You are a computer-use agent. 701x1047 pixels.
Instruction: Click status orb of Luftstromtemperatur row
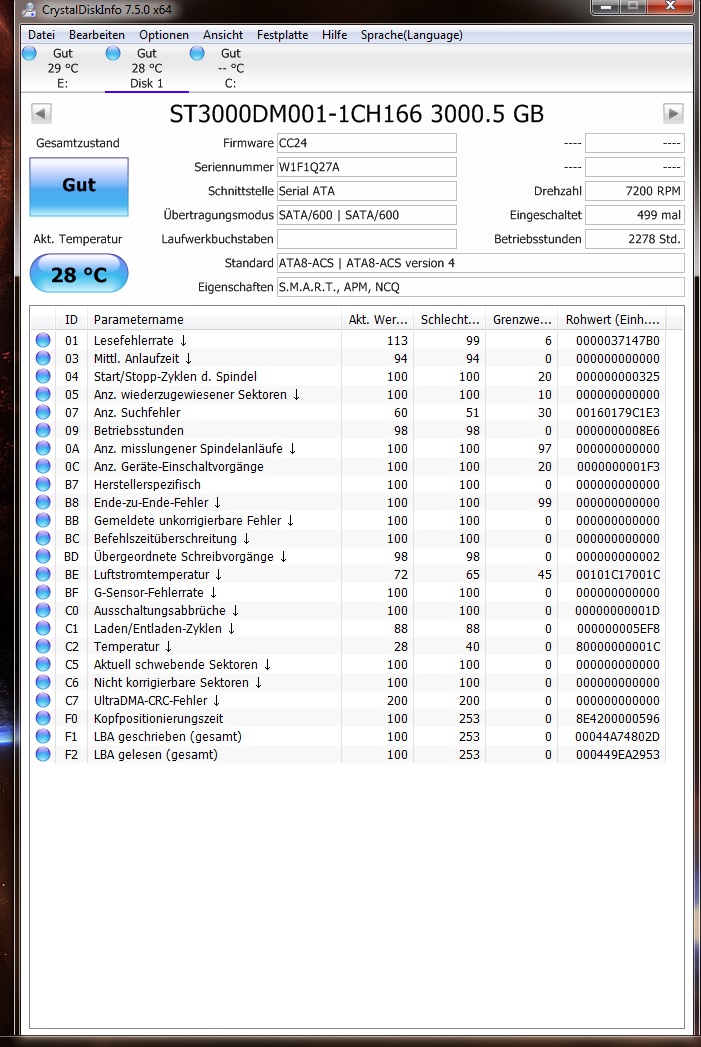click(43, 575)
